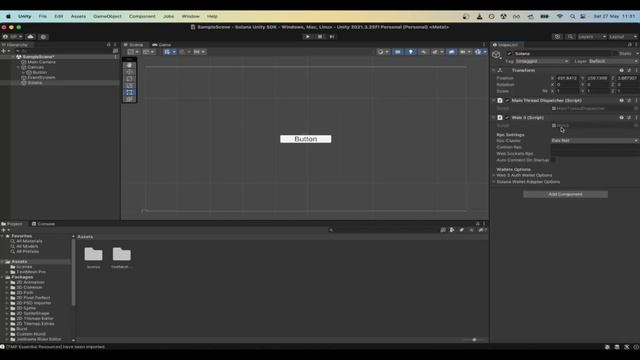Image resolution: width=640 pixels, height=360 pixels.
Task: Select the Scale tool in scene toolbar
Action: click(129, 86)
